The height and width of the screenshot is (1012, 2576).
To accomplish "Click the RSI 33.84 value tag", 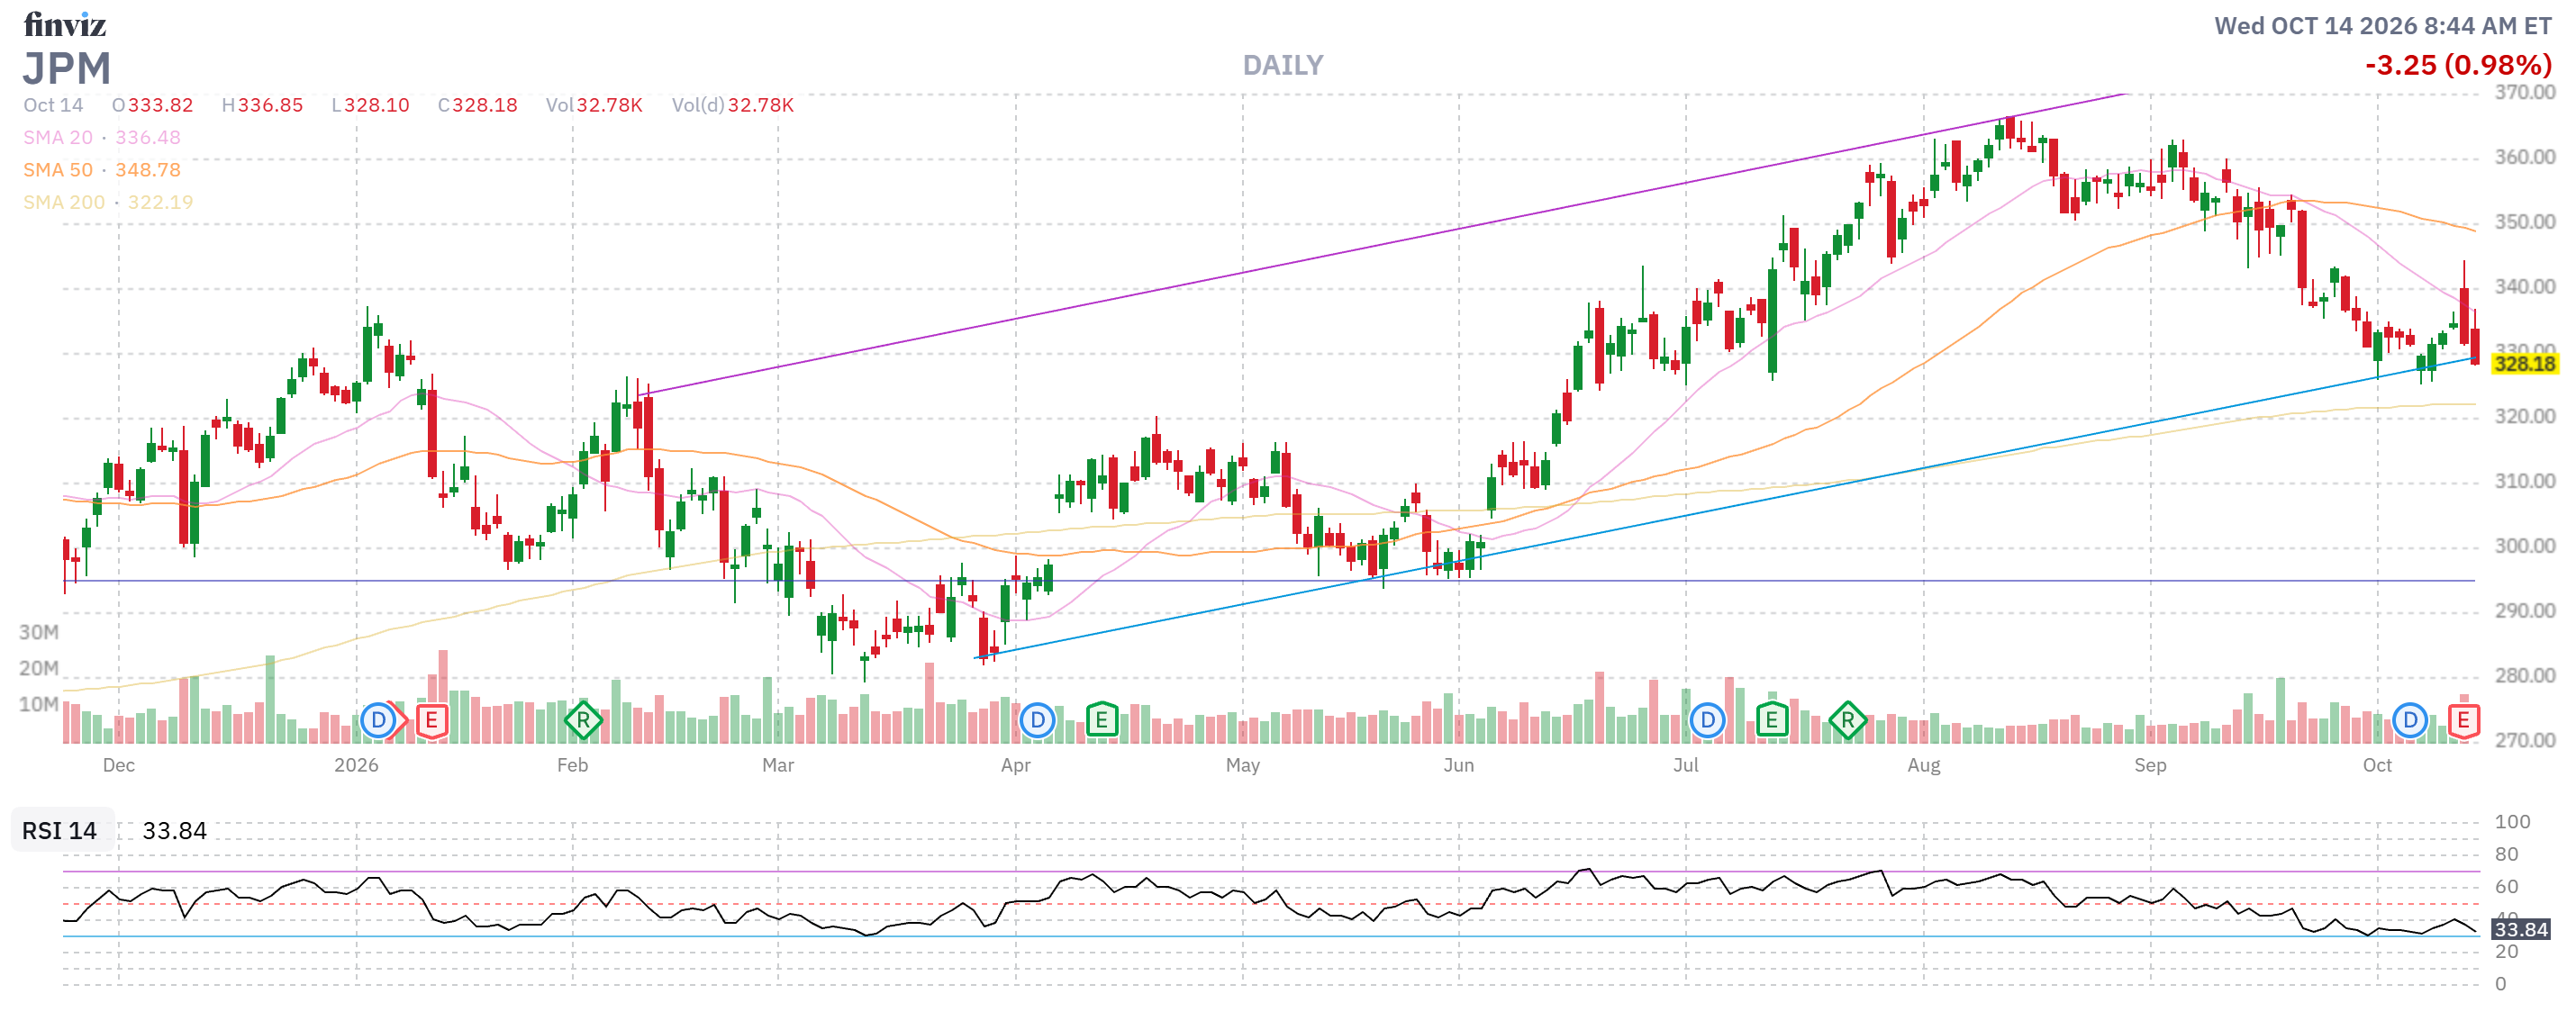I will tap(2521, 930).
